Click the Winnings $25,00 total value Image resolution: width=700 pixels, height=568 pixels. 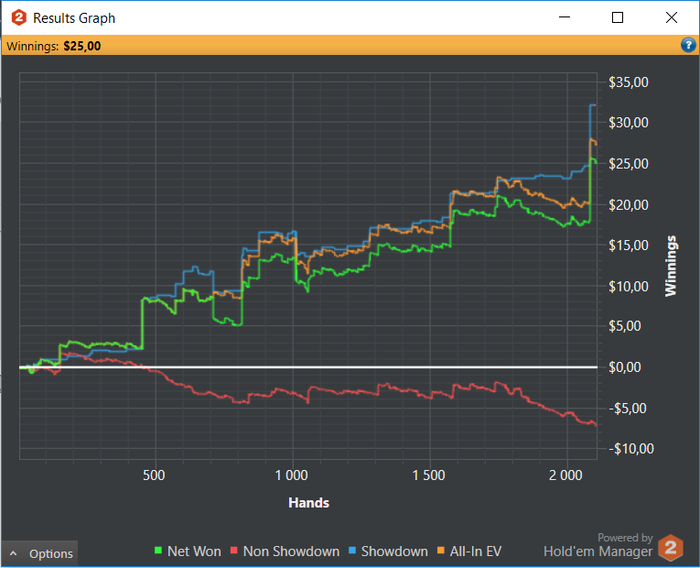82,46
